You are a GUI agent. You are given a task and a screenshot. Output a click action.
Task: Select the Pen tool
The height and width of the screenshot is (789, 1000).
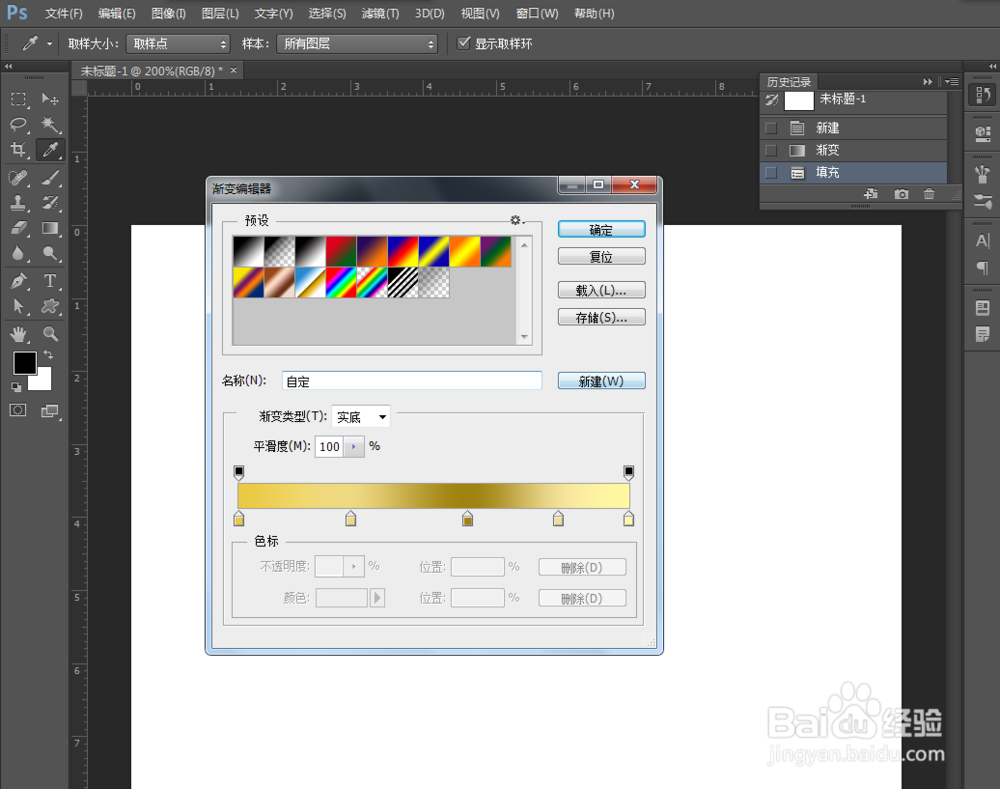[x=18, y=281]
